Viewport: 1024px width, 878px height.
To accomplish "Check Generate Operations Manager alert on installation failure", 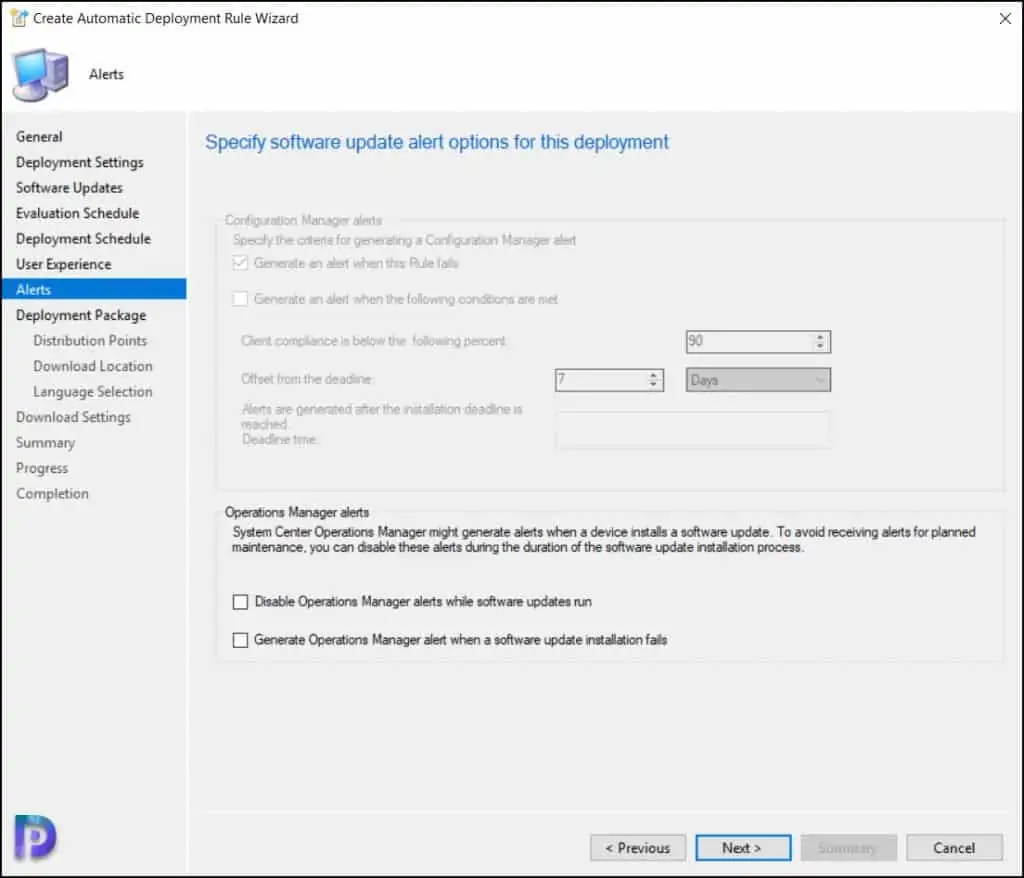I will pyautogui.click(x=240, y=640).
